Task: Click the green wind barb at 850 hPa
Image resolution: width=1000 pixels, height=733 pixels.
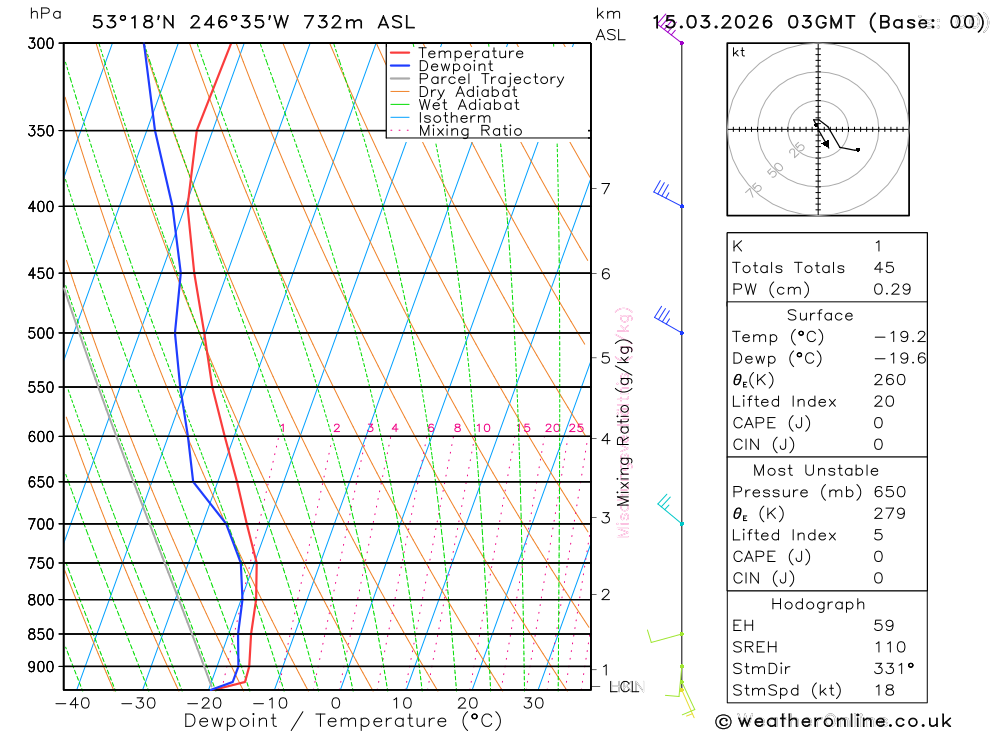Action: [665, 636]
